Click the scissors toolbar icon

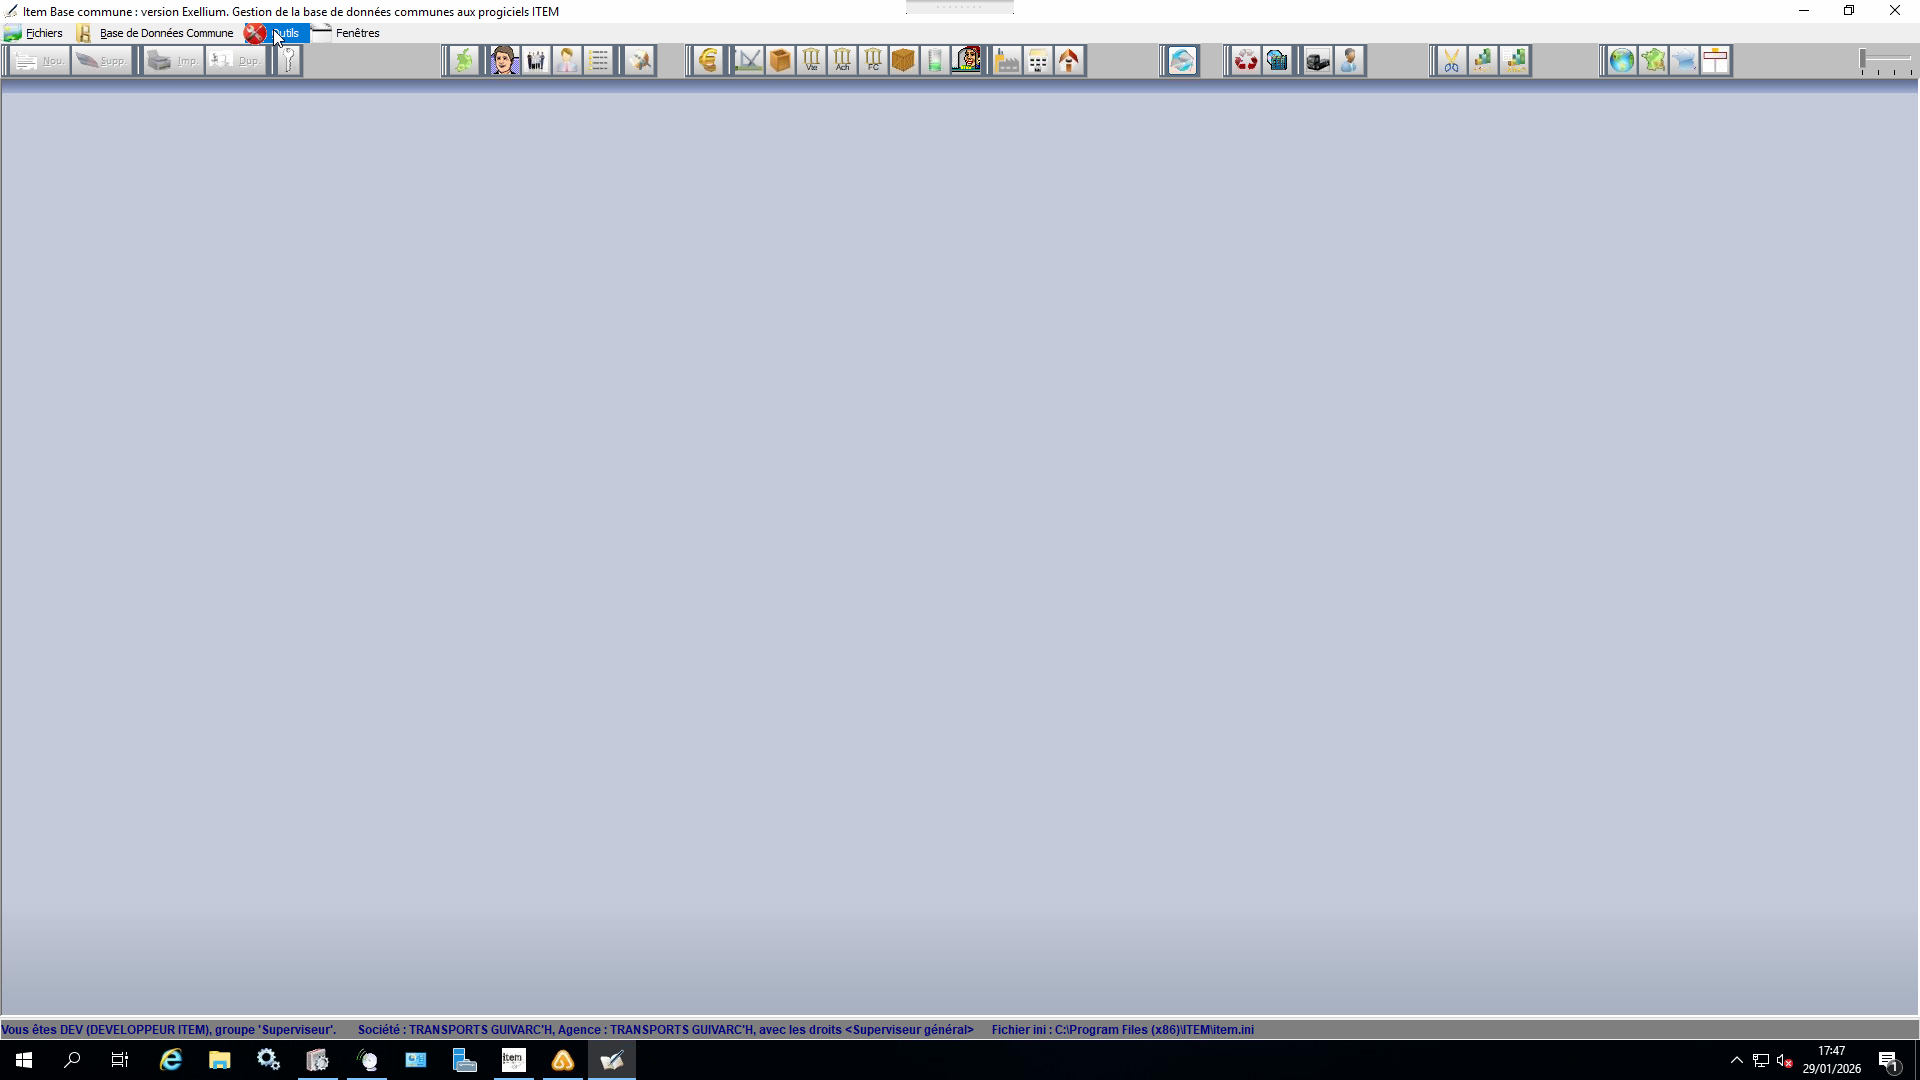click(x=1451, y=61)
